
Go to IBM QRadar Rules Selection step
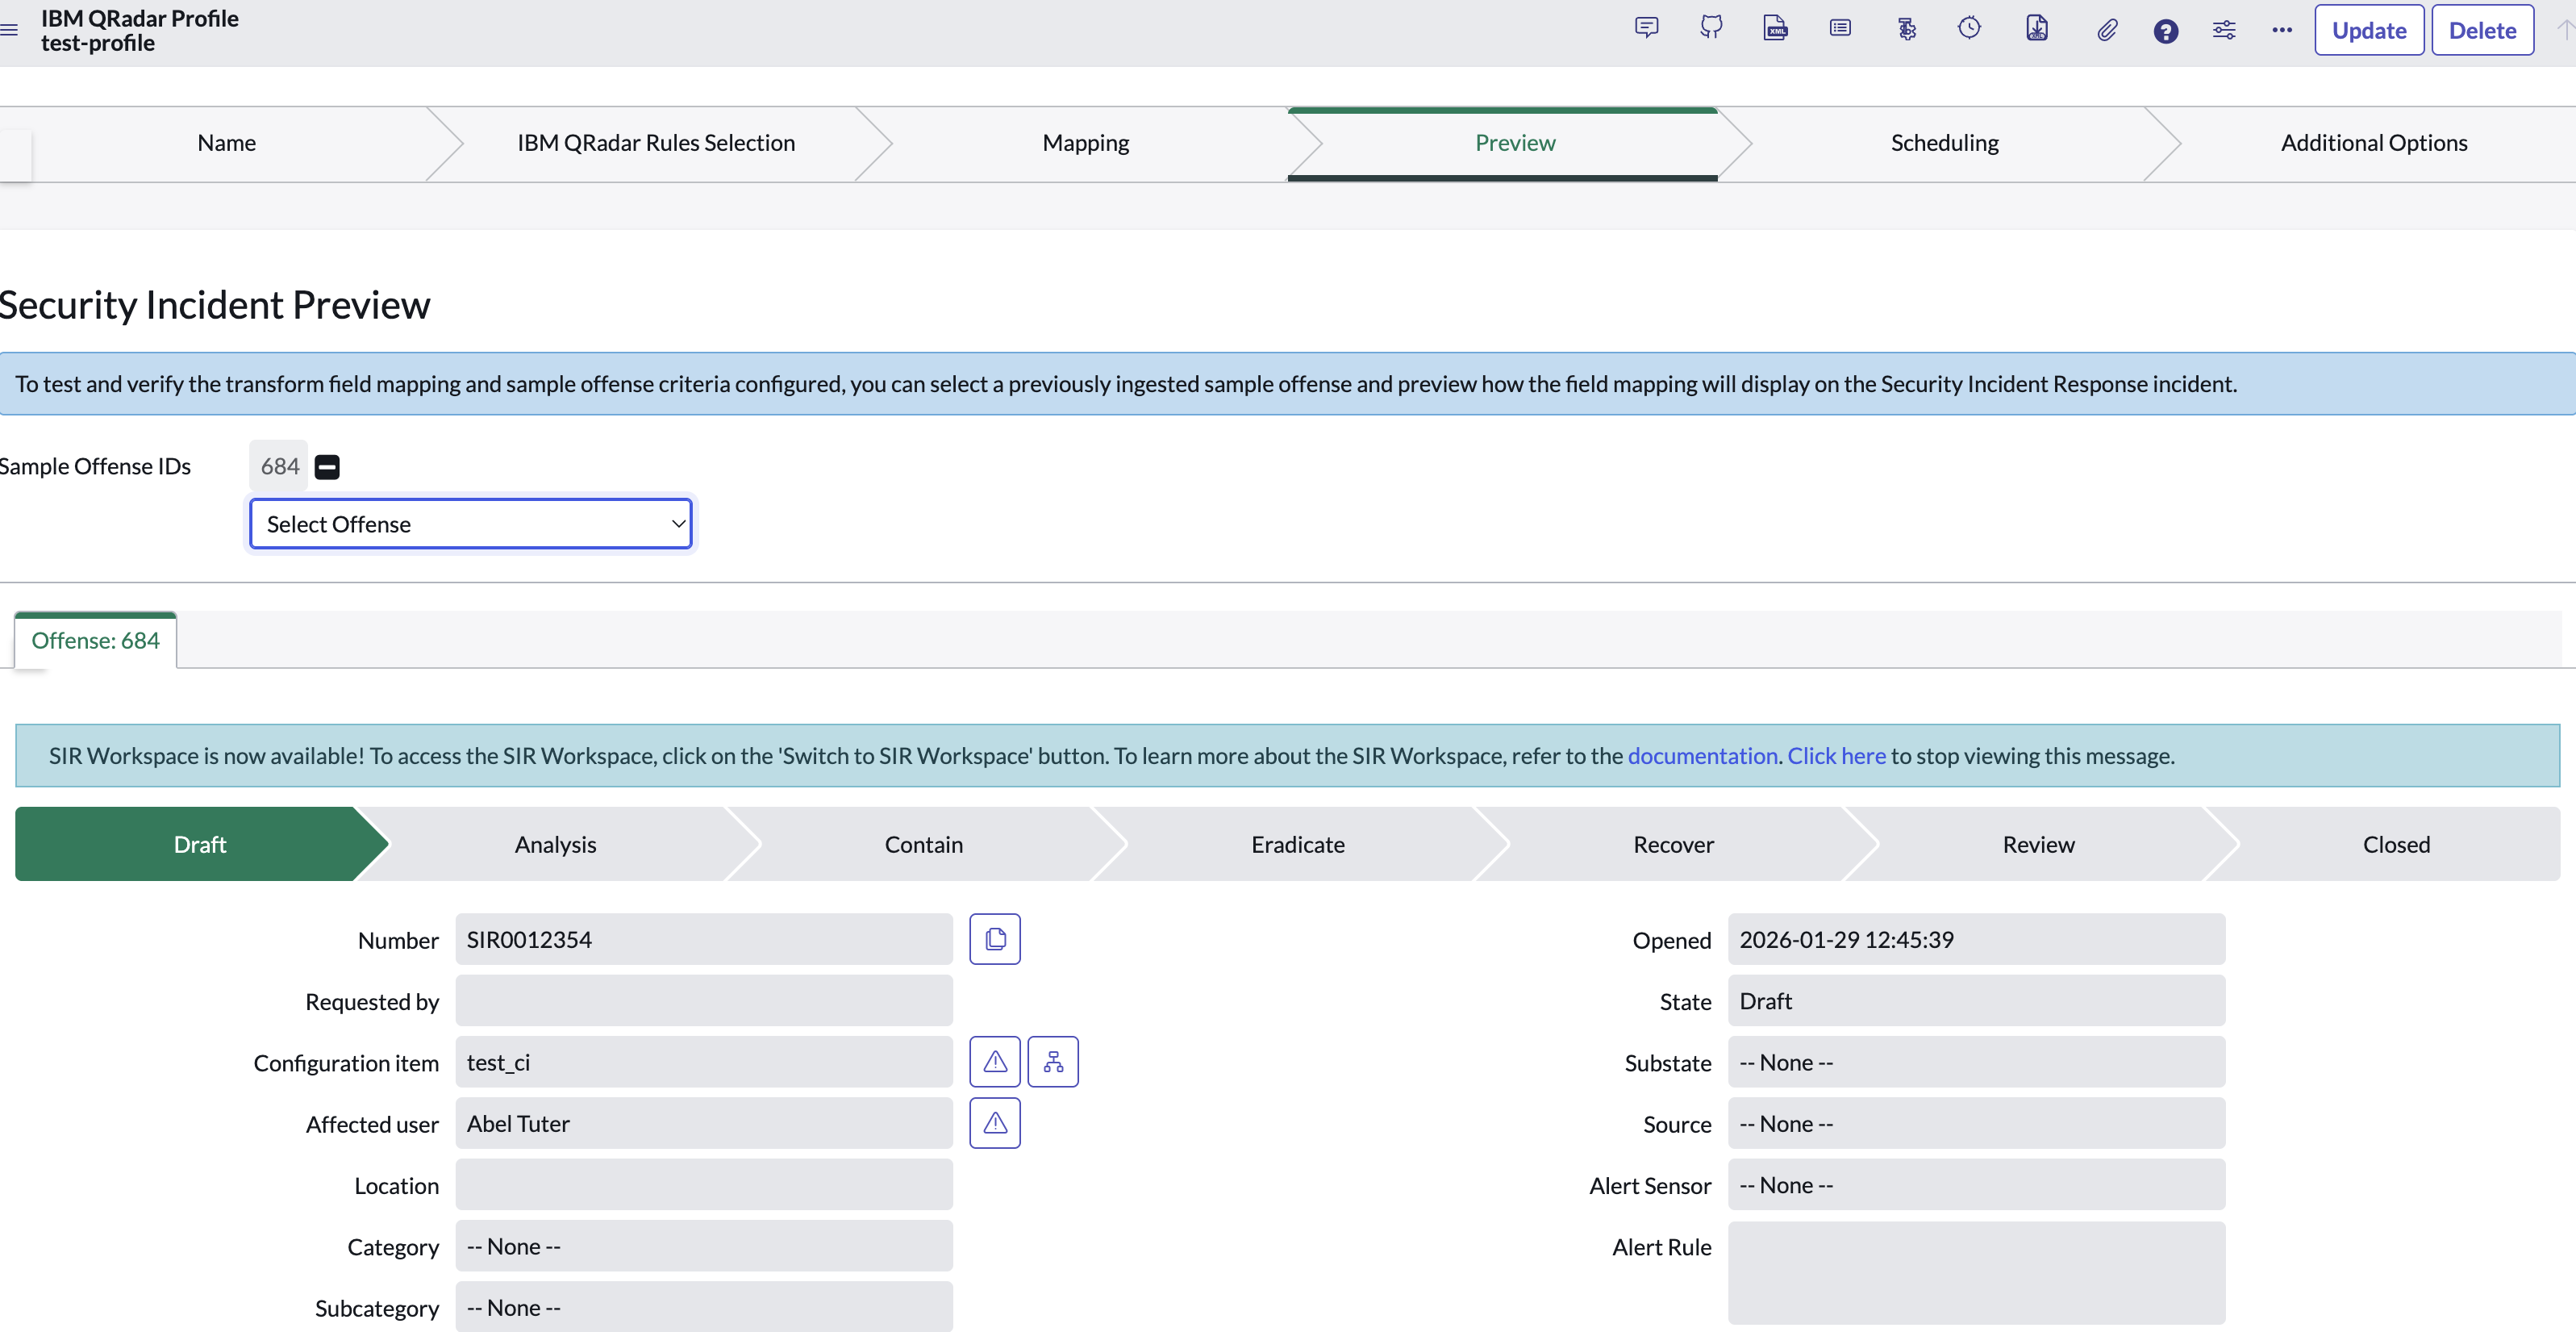point(656,143)
